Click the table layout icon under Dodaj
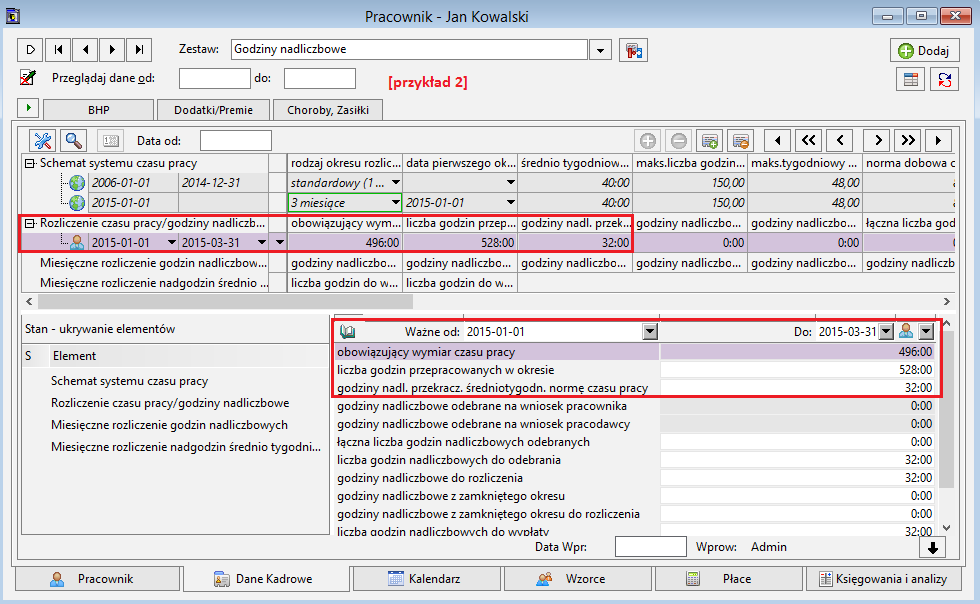Viewport: 980px width, 604px height. click(911, 79)
